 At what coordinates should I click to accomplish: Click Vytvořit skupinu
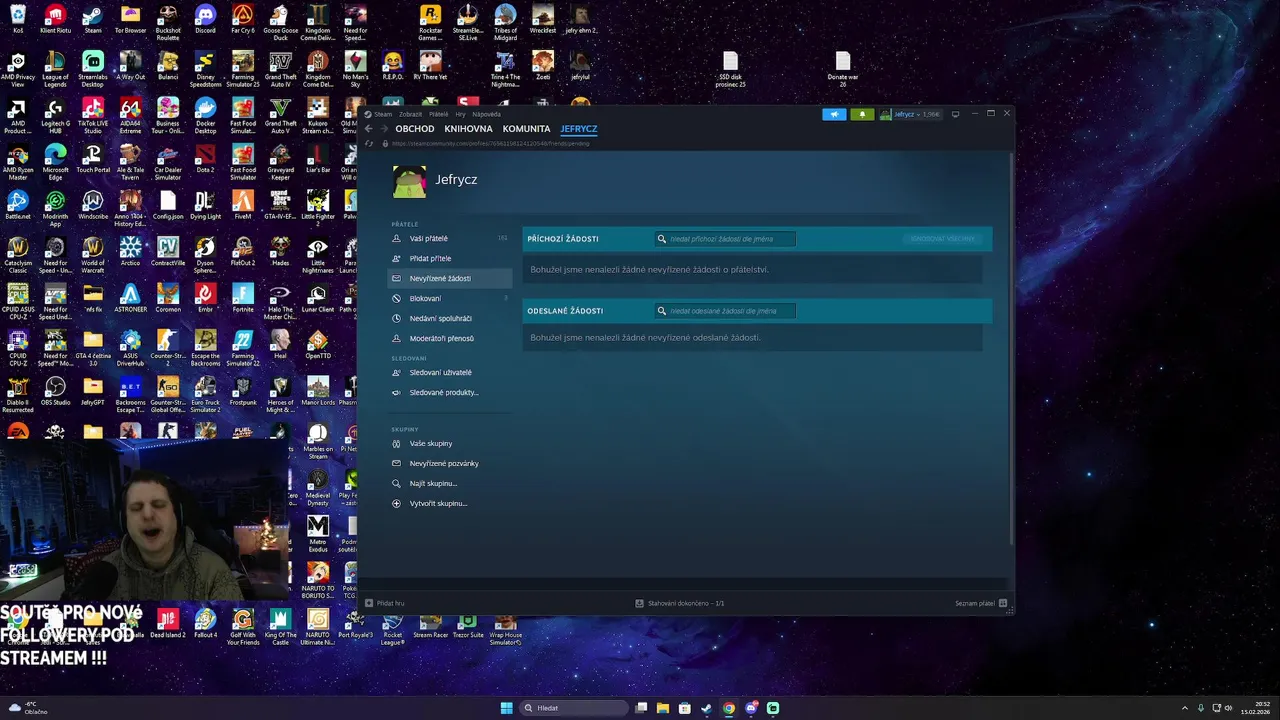coord(449,503)
